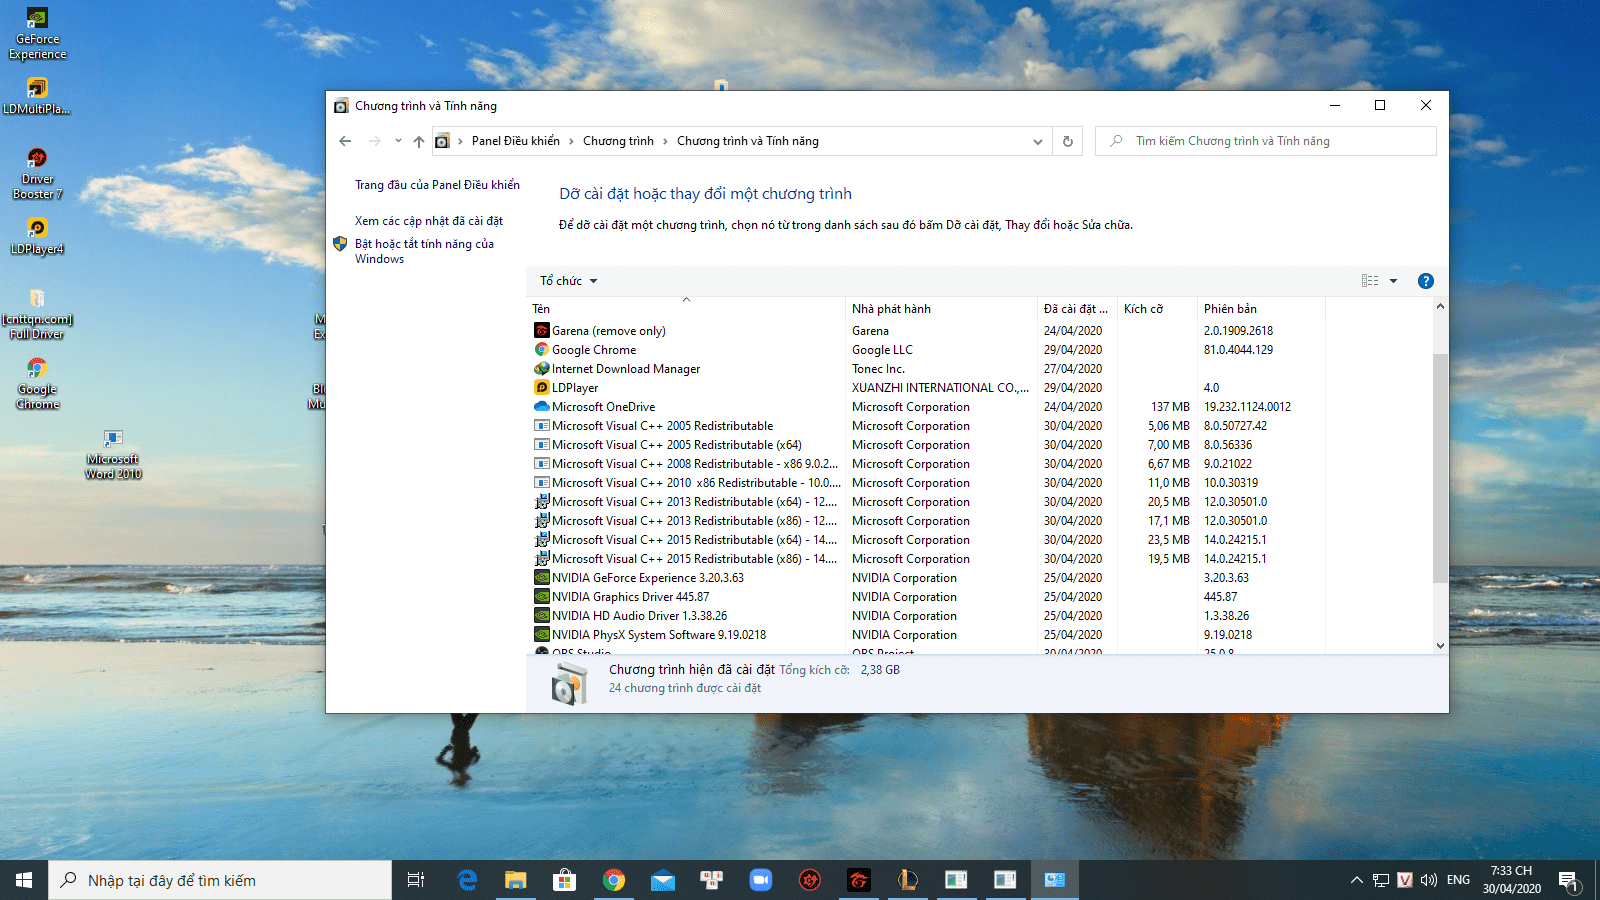Sort by Đã cài đặt column header
The width and height of the screenshot is (1600, 900).
1079,308
